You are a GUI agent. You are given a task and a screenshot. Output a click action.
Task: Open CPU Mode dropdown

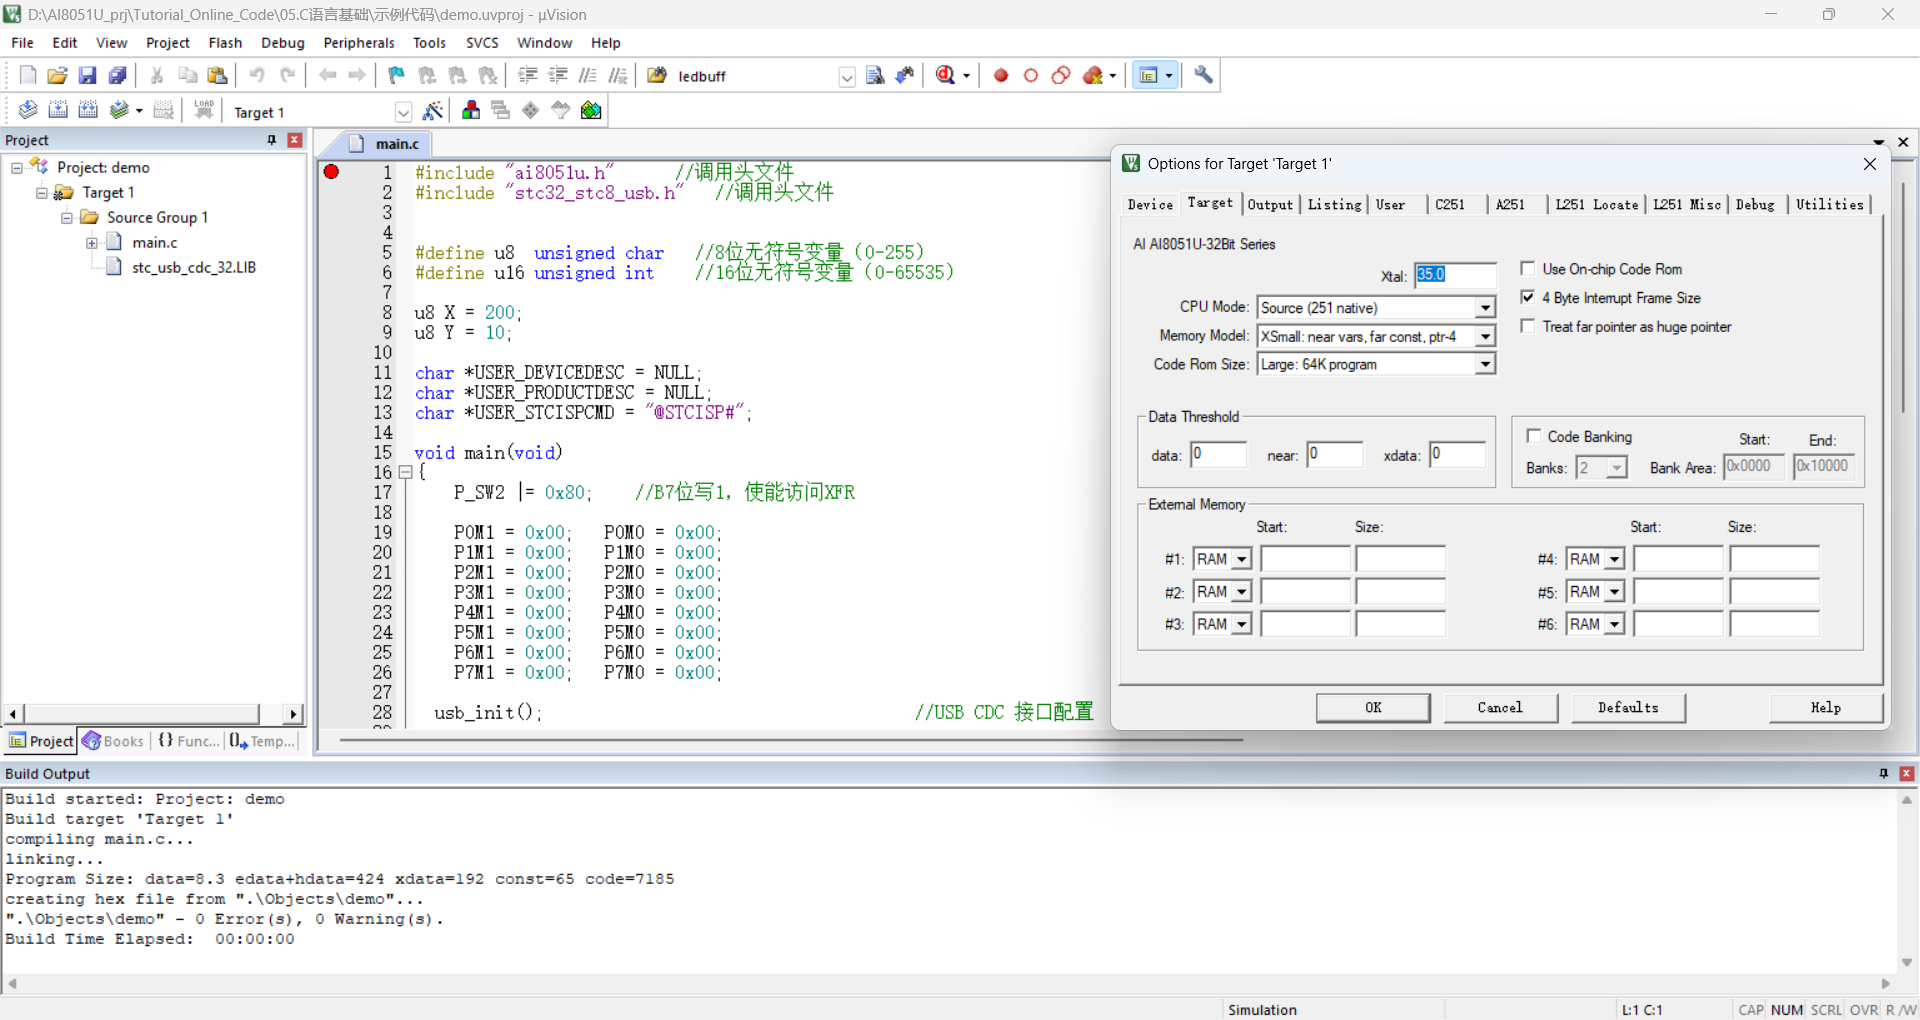pyautogui.click(x=1485, y=308)
